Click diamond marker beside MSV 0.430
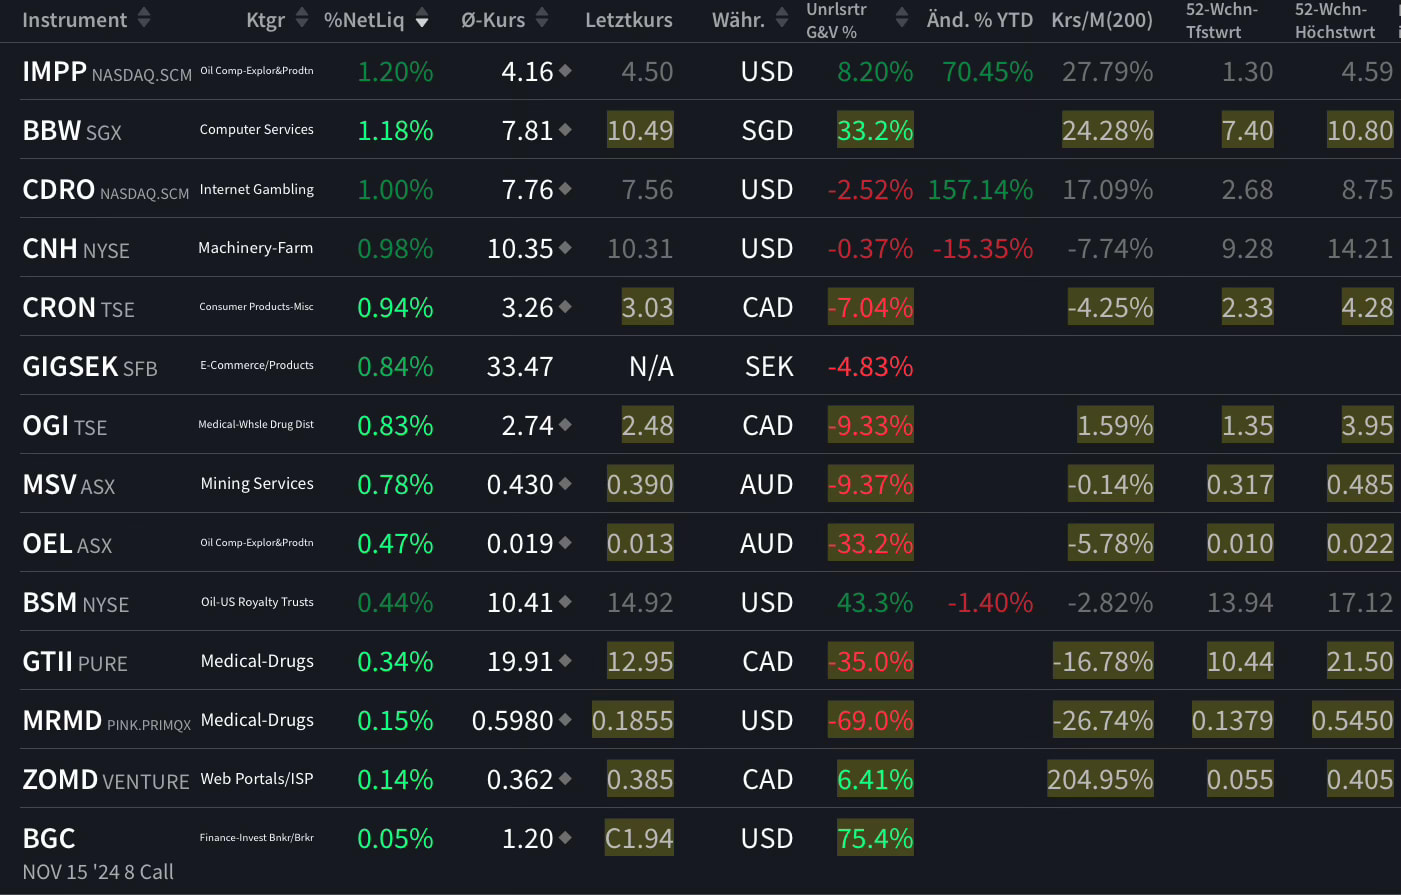The width and height of the screenshot is (1401, 895). pos(565,484)
